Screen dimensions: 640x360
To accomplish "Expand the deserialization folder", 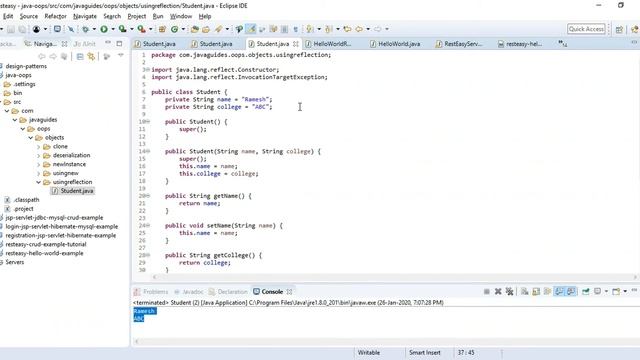I will tap(39, 156).
